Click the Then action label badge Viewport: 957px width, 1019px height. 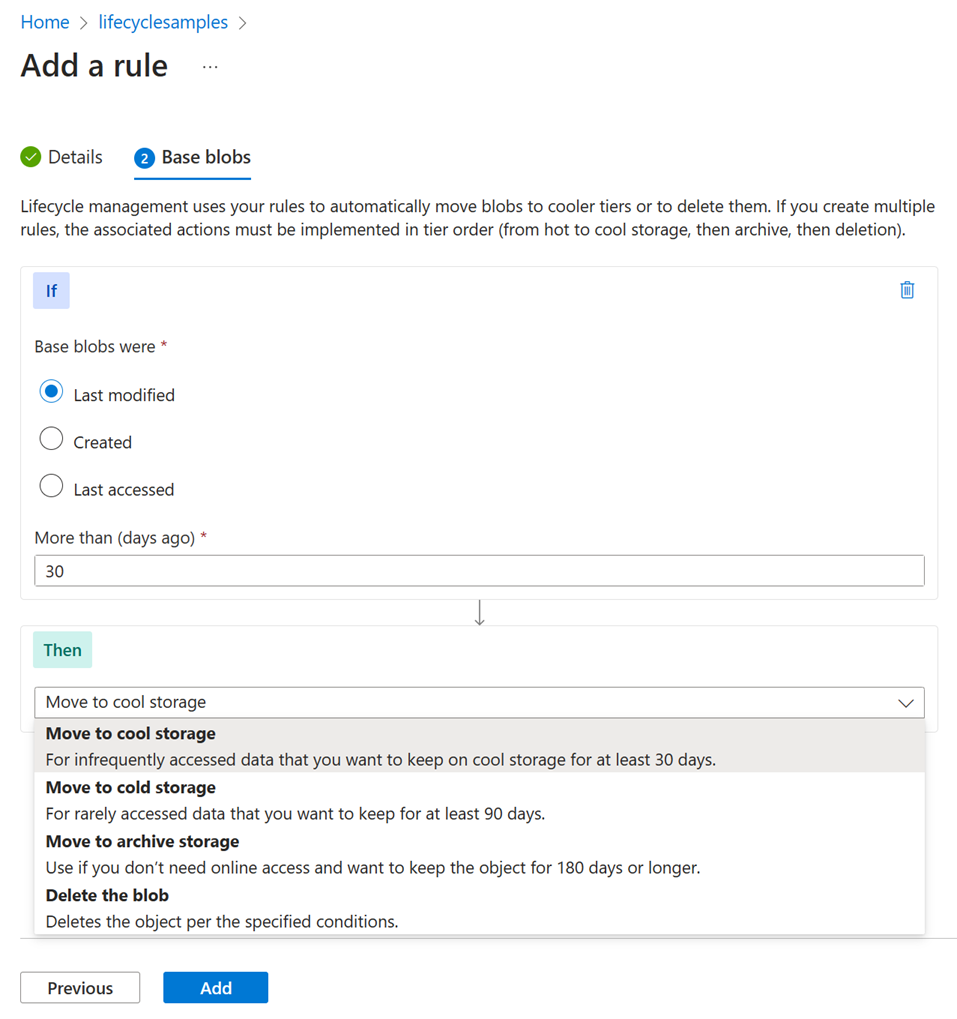[62, 649]
